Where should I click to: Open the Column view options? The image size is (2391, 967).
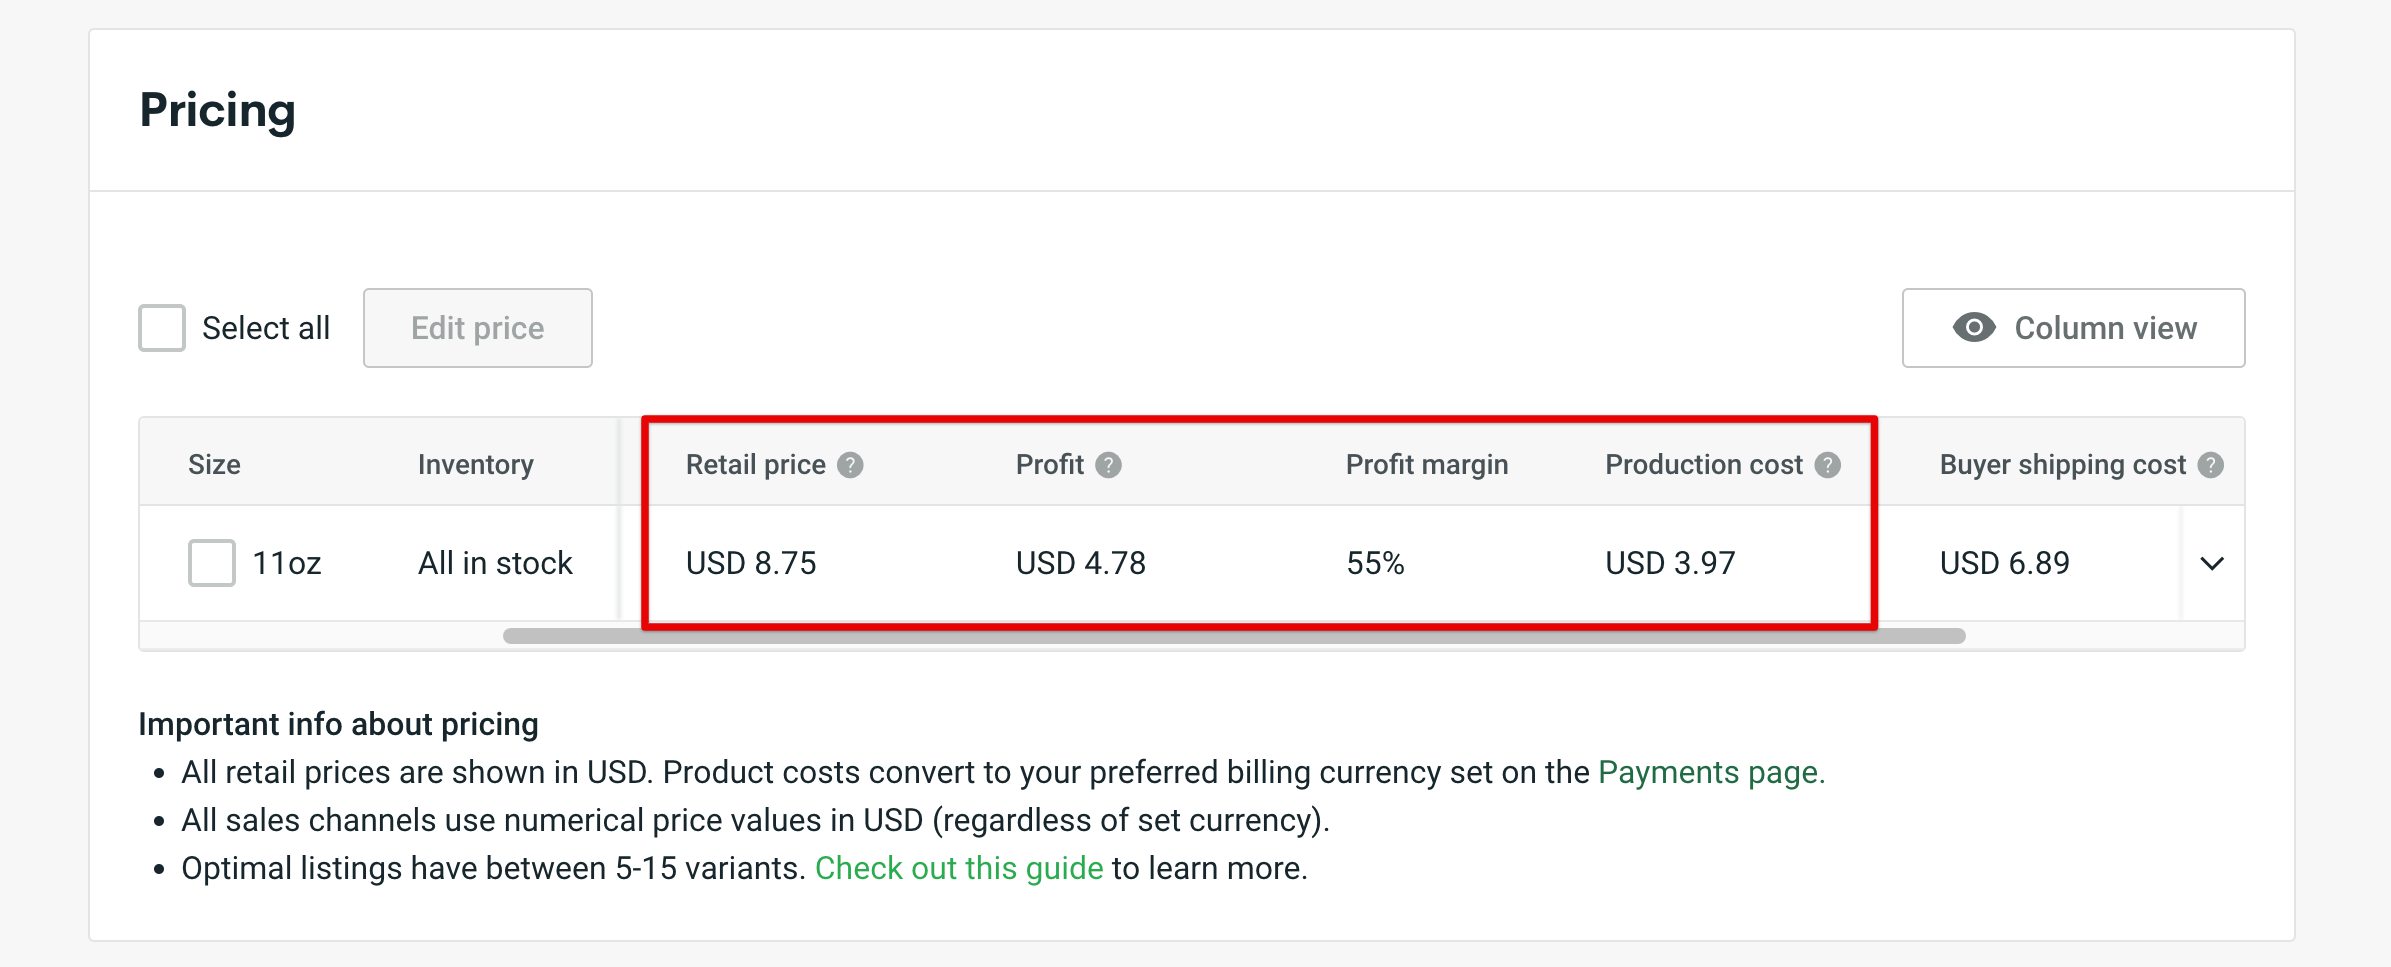click(2073, 327)
